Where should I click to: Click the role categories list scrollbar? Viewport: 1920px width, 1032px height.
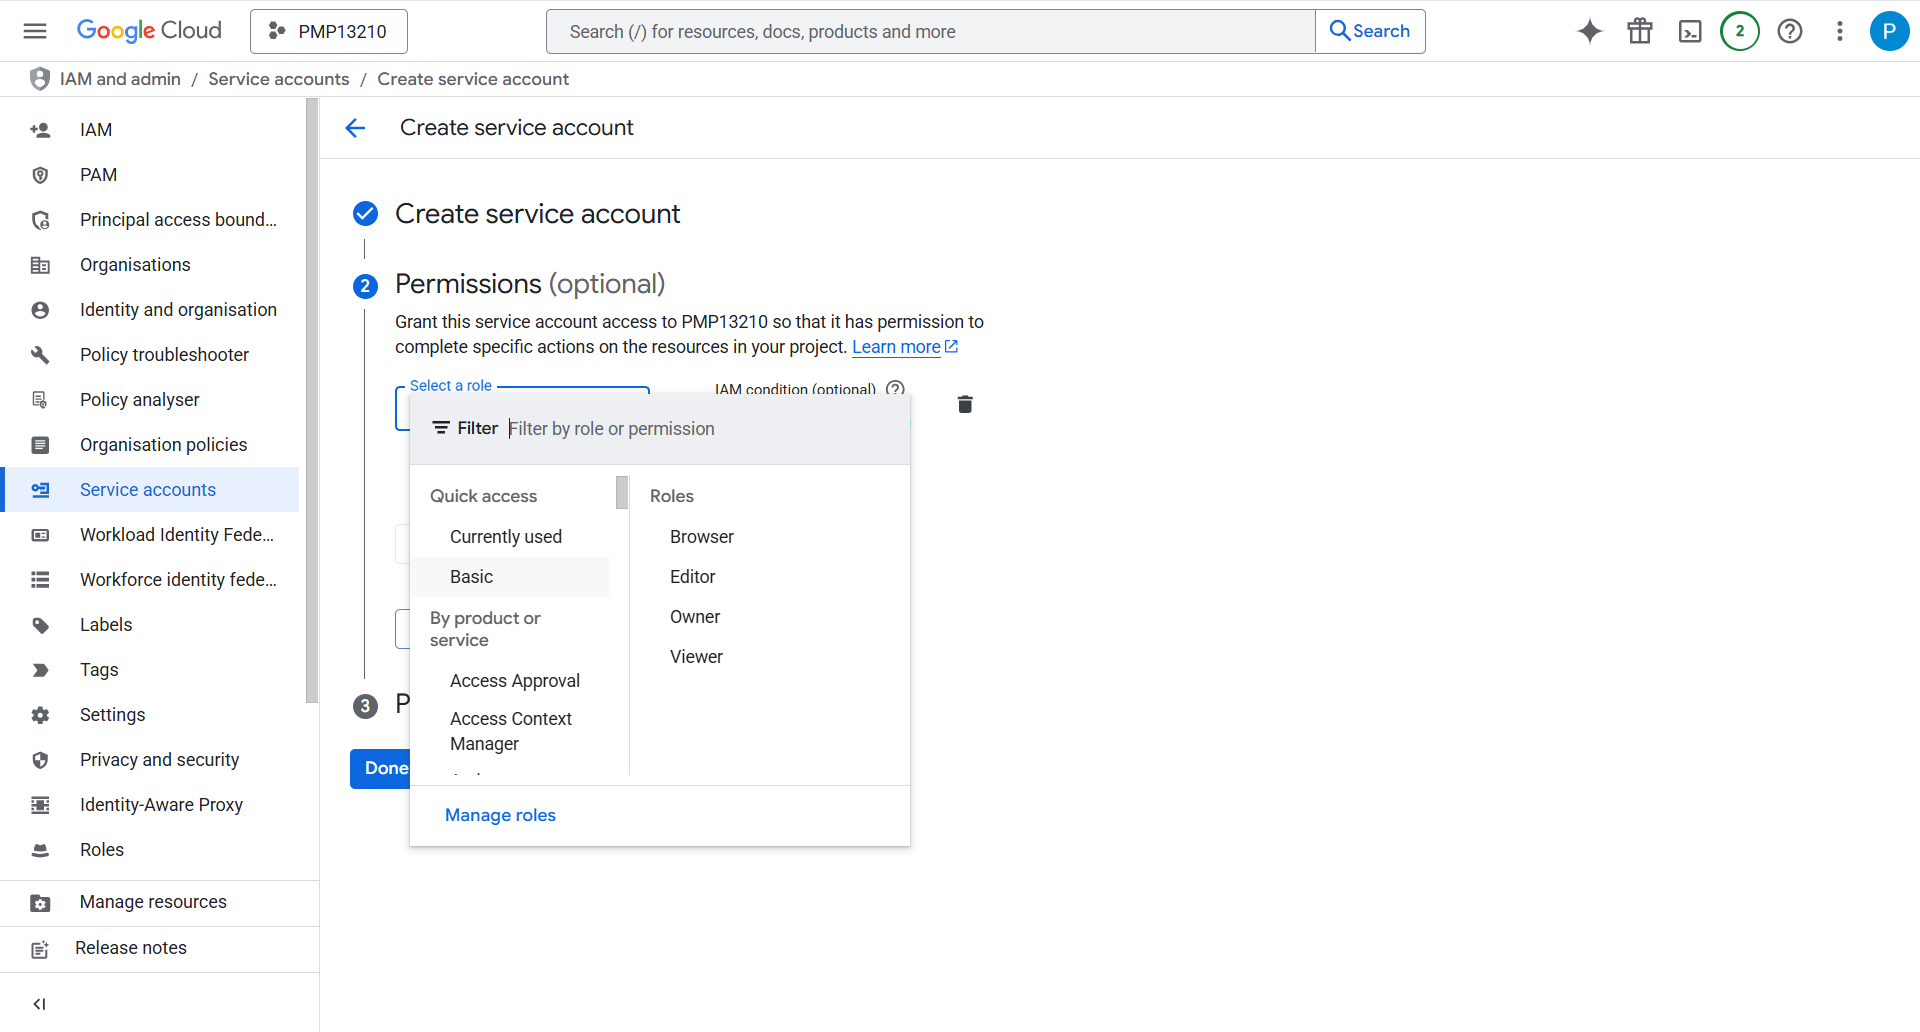[622, 493]
